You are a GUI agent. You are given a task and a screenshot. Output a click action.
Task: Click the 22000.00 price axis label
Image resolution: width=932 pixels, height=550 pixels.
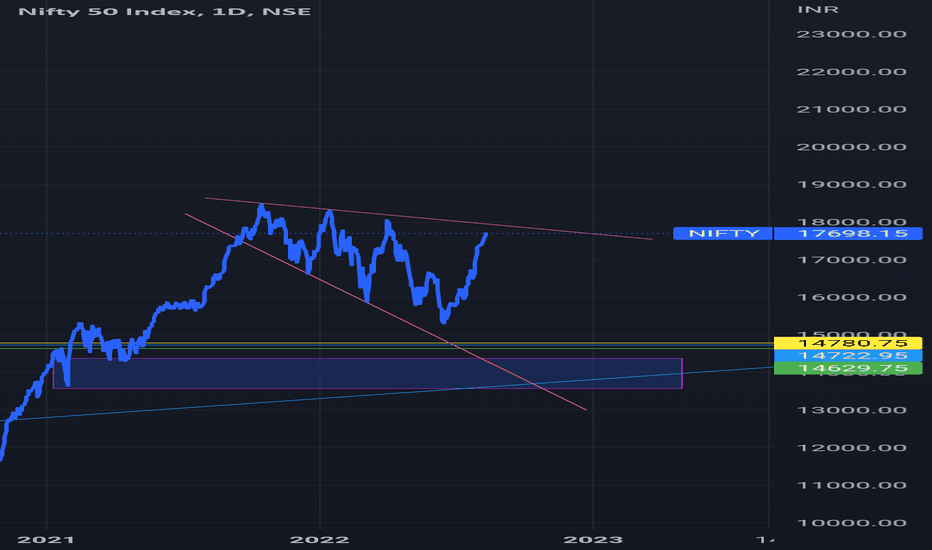pyautogui.click(x=851, y=72)
